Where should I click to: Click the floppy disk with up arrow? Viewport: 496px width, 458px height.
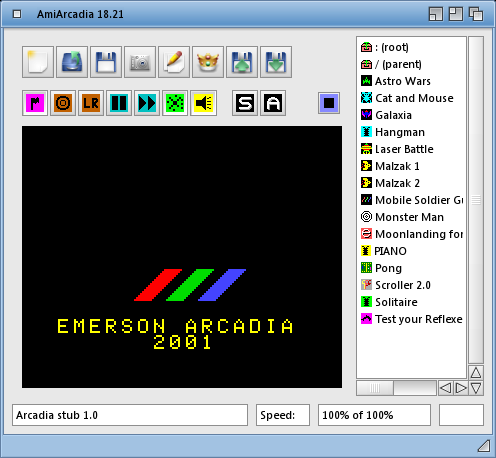242,62
